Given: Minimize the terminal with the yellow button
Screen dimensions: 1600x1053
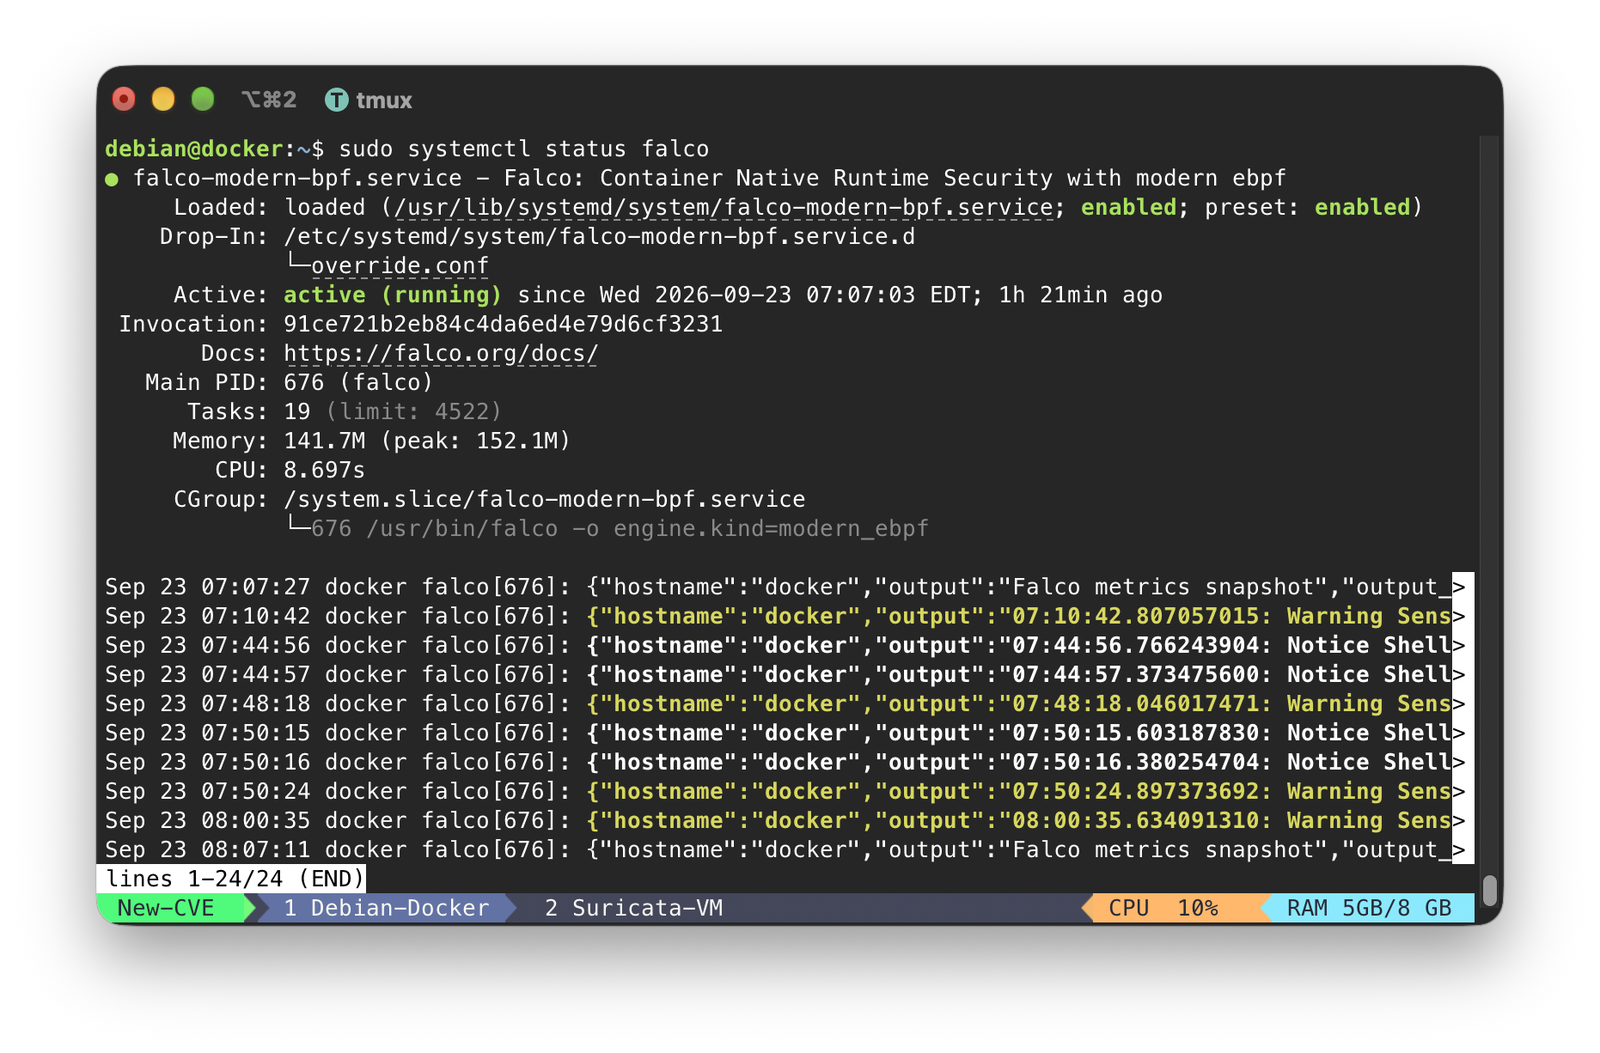Looking at the screenshot, I should click(163, 99).
